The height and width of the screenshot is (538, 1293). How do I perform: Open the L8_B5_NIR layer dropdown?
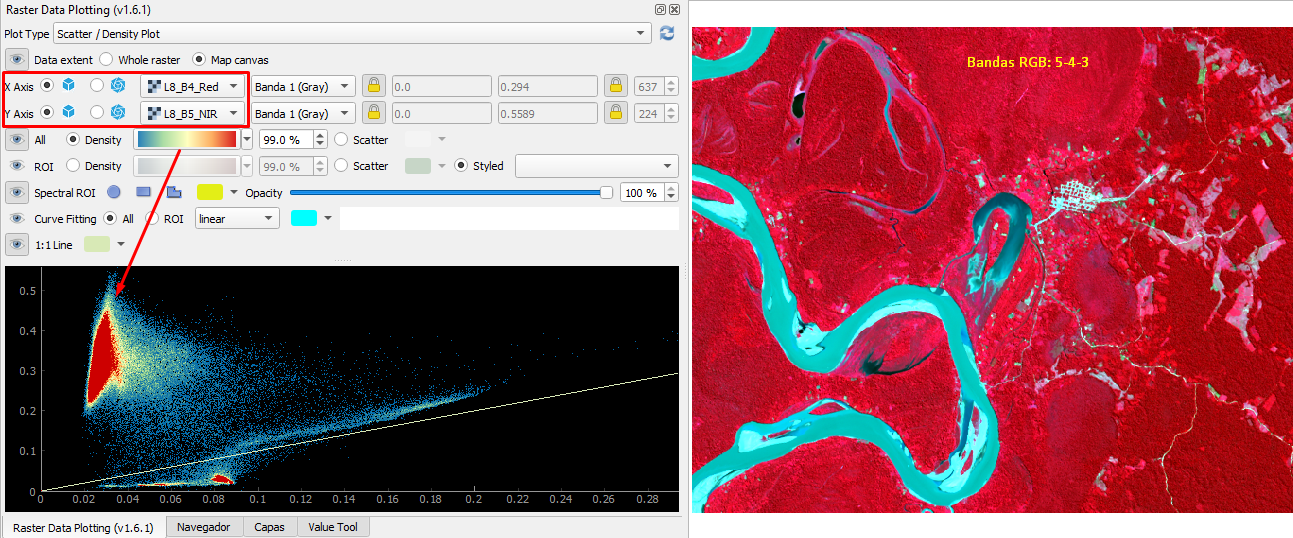pyautogui.click(x=193, y=113)
